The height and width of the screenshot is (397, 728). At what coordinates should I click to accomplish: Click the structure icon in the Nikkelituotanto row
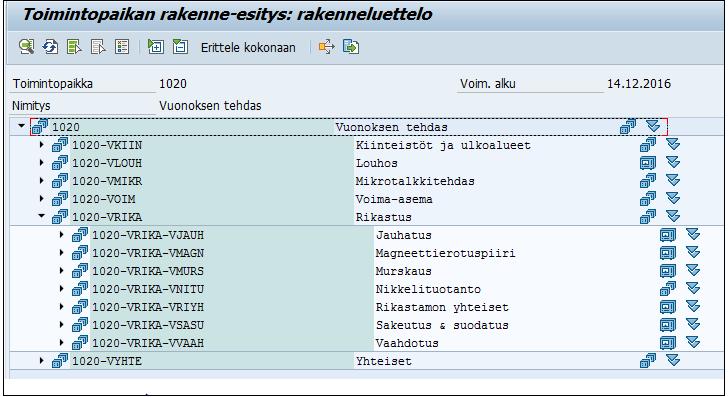click(x=668, y=288)
